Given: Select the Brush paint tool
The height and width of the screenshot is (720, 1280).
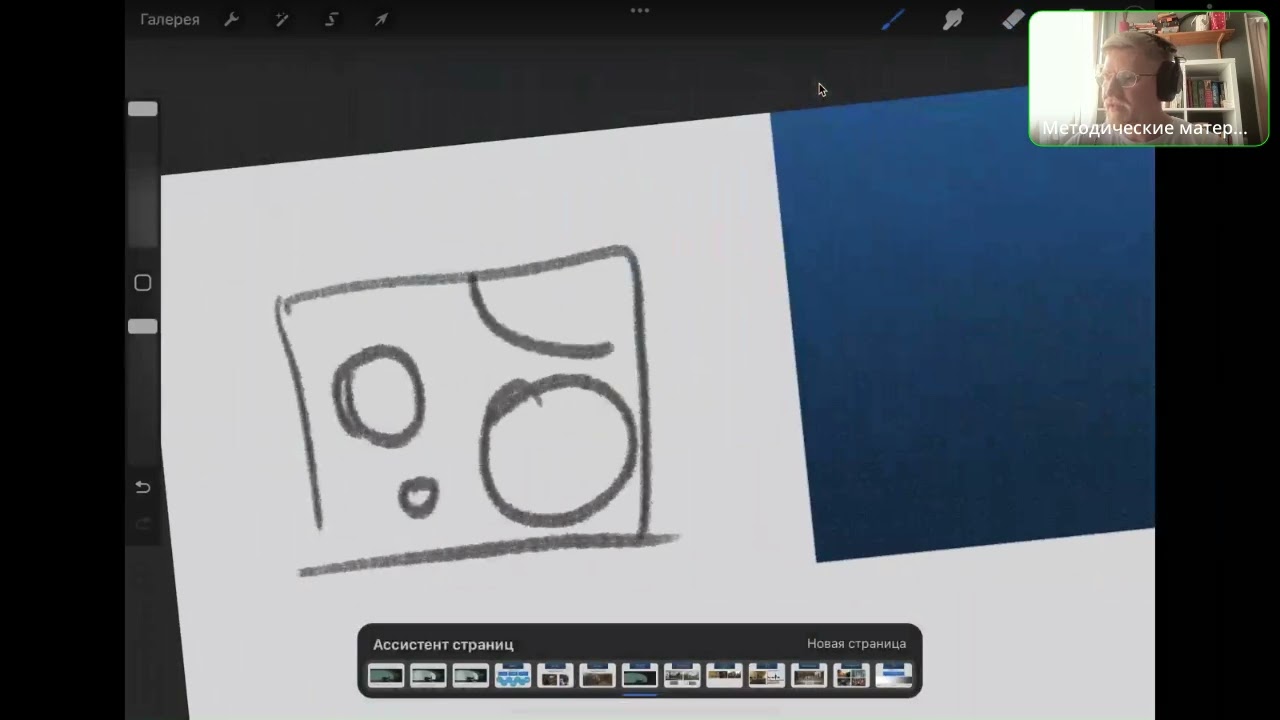Looking at the screenshot, I should tap(892, 19).
